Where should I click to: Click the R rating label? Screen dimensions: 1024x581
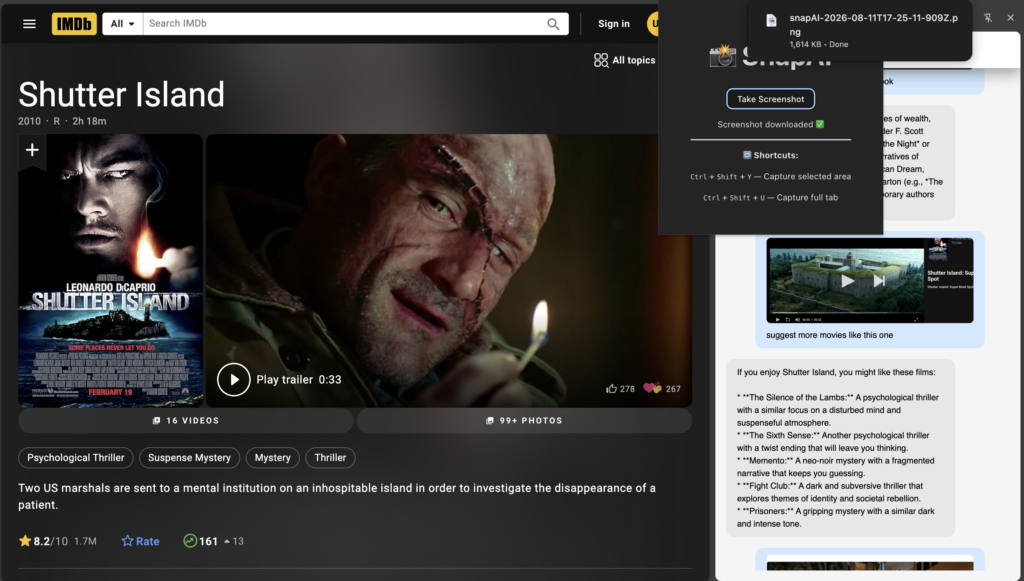coord(57,121)
